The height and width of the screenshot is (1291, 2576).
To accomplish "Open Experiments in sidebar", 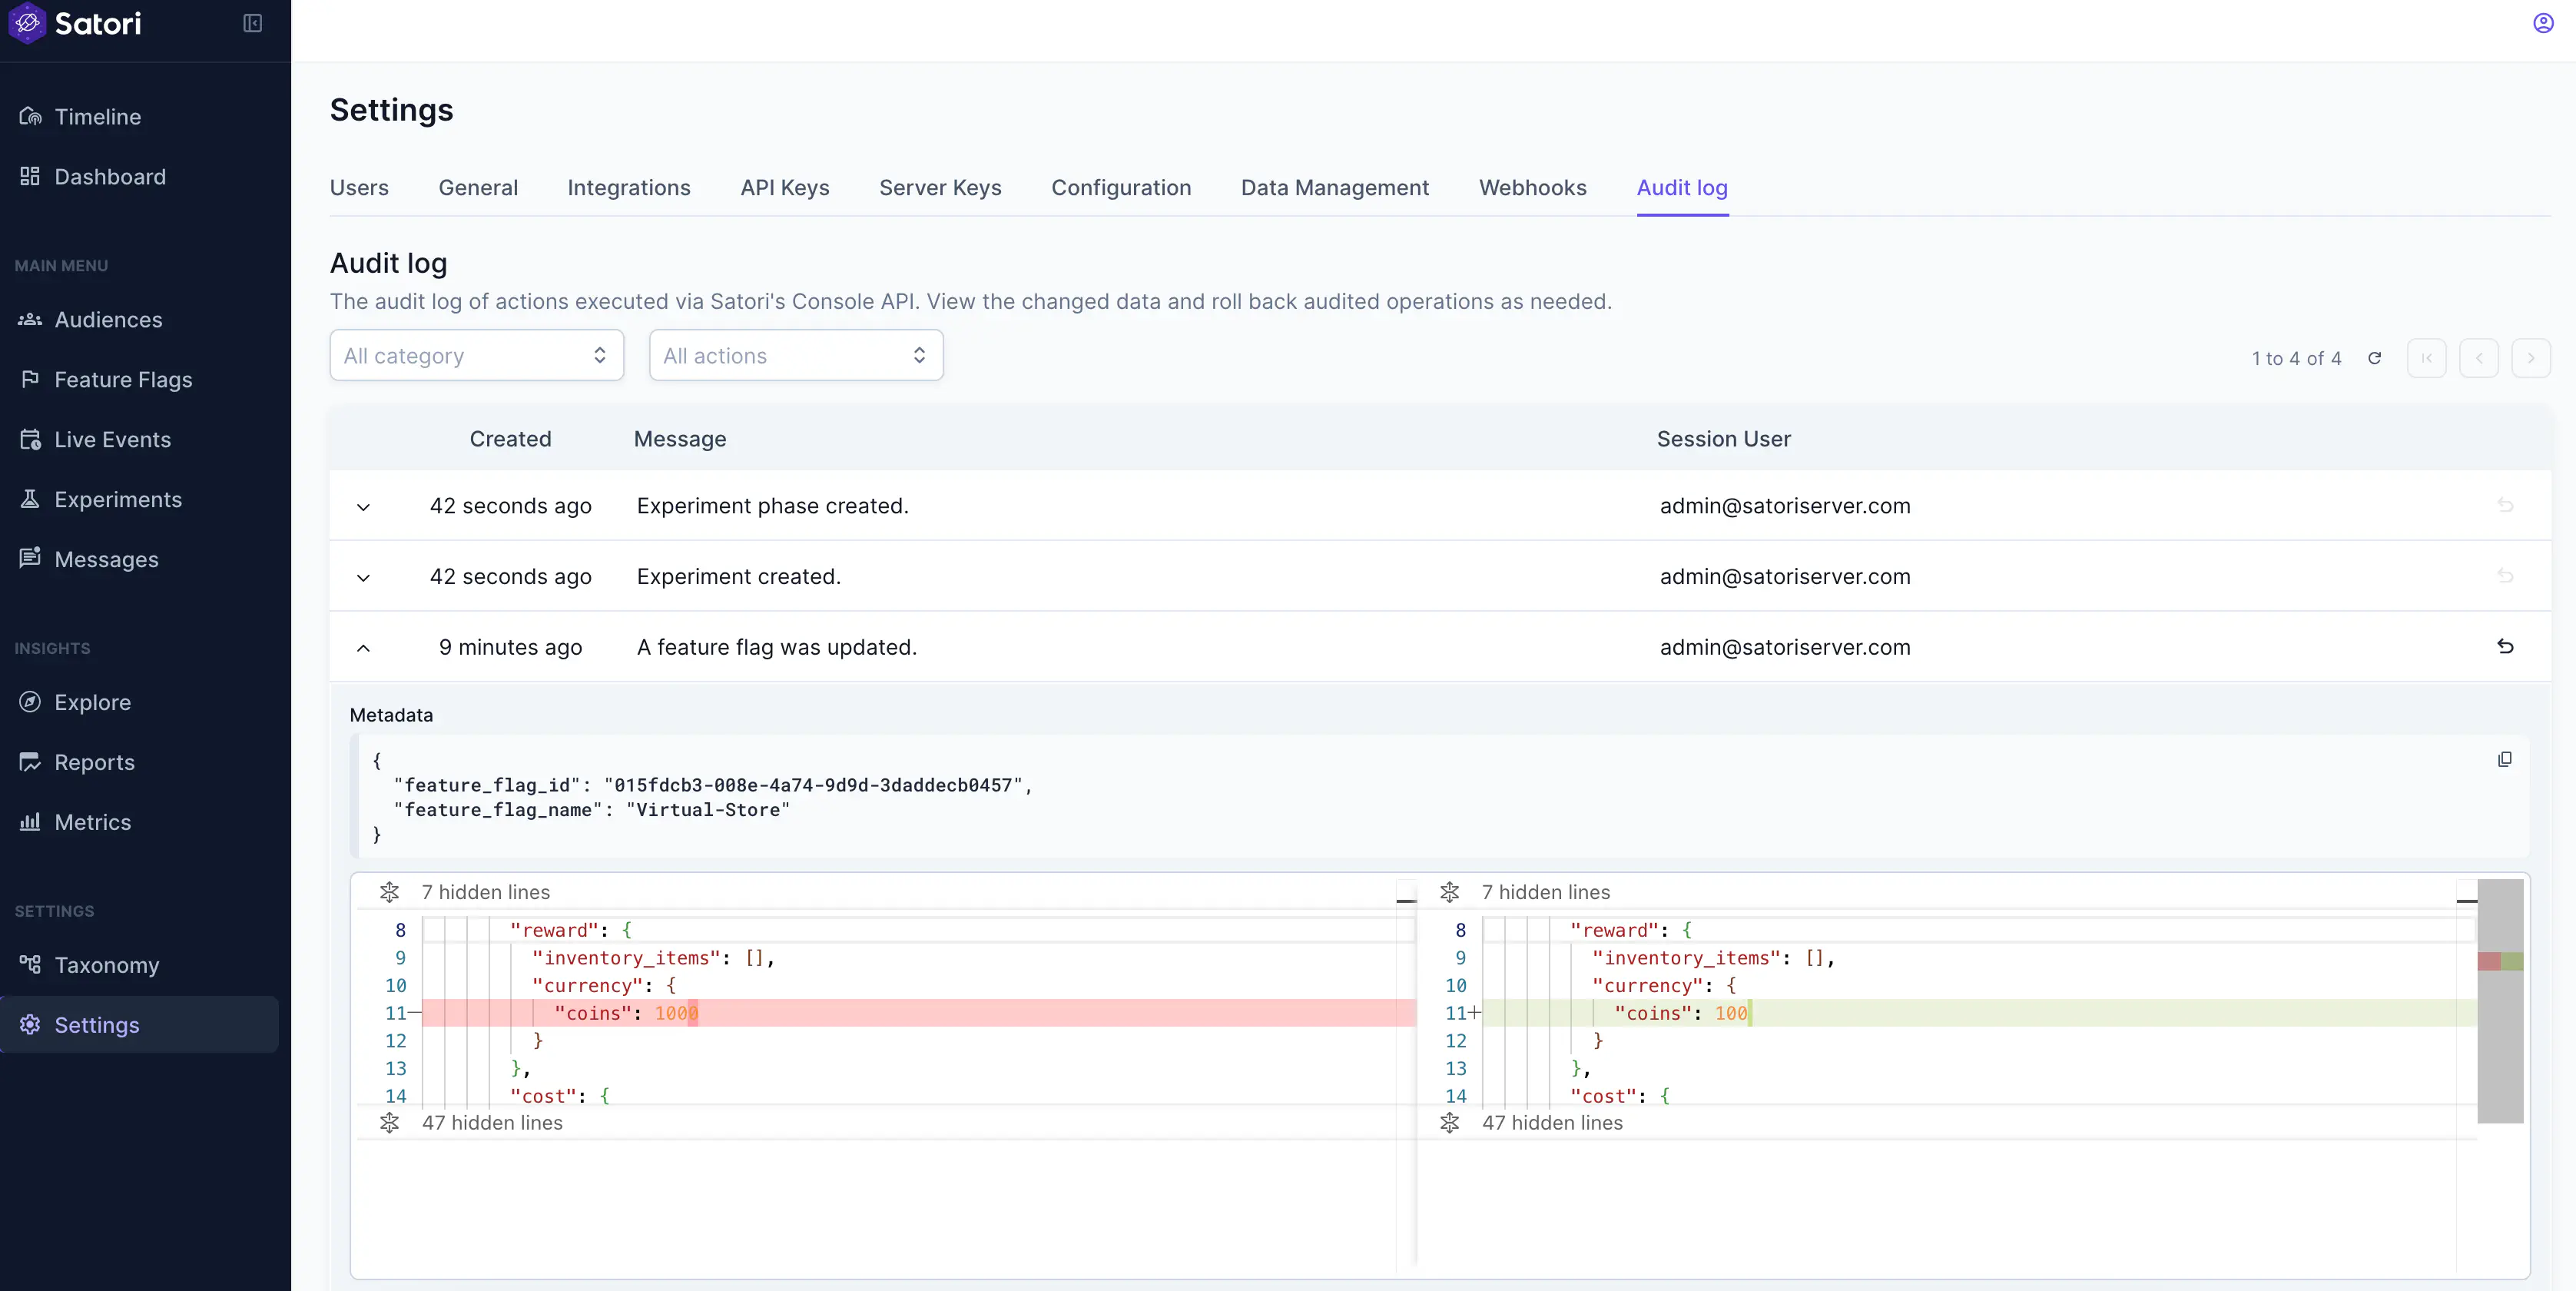I will [118, 500].
